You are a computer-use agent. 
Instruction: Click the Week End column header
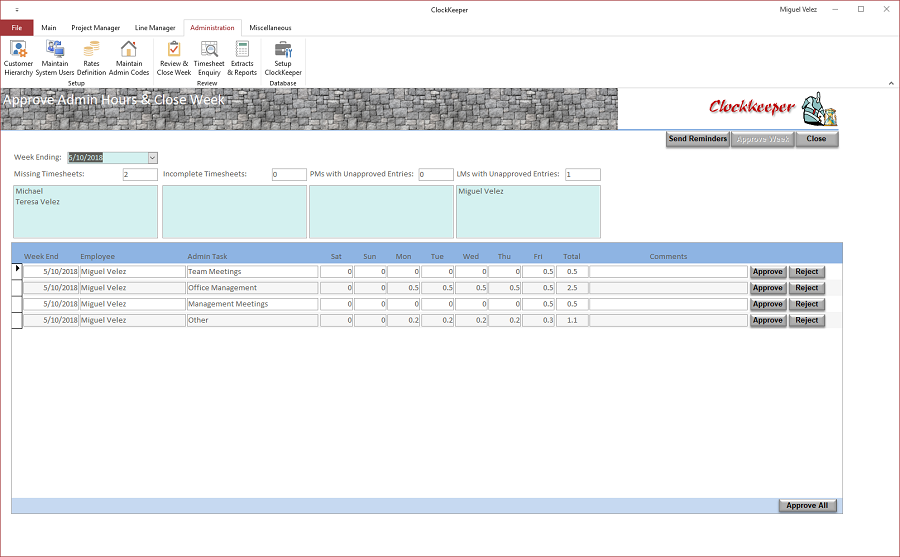41,257
